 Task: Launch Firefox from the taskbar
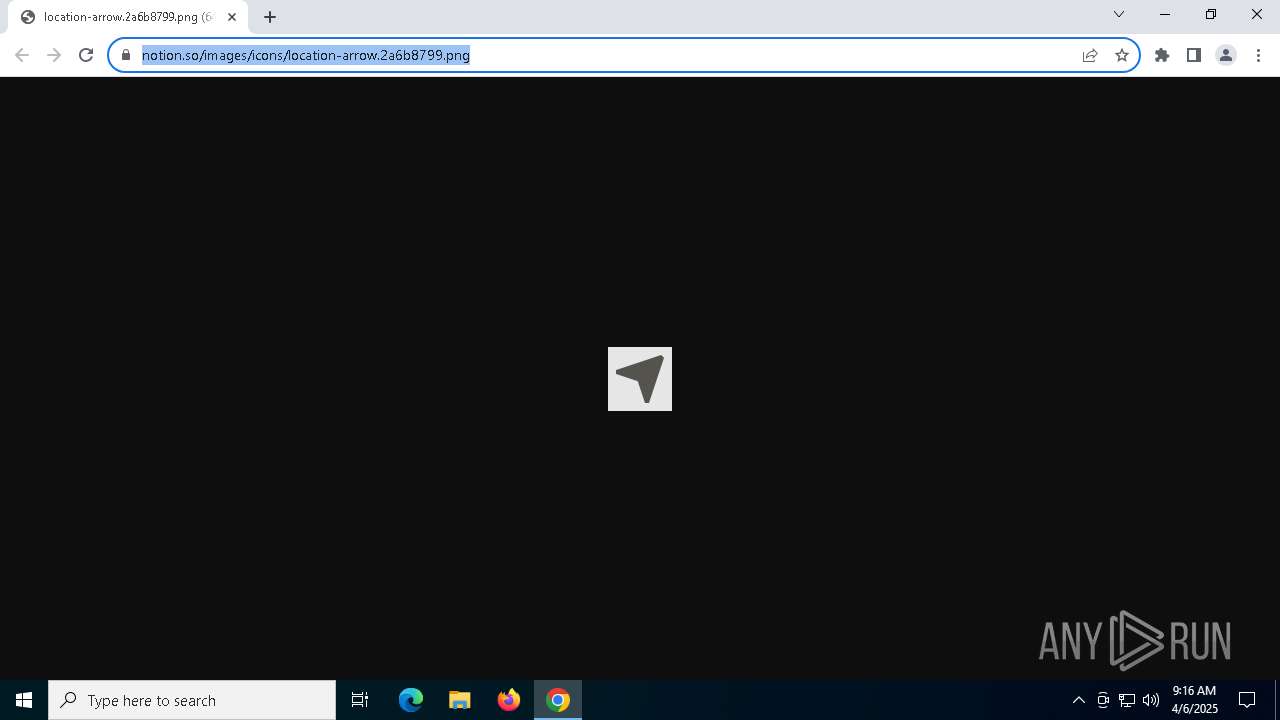click(509, 700)
